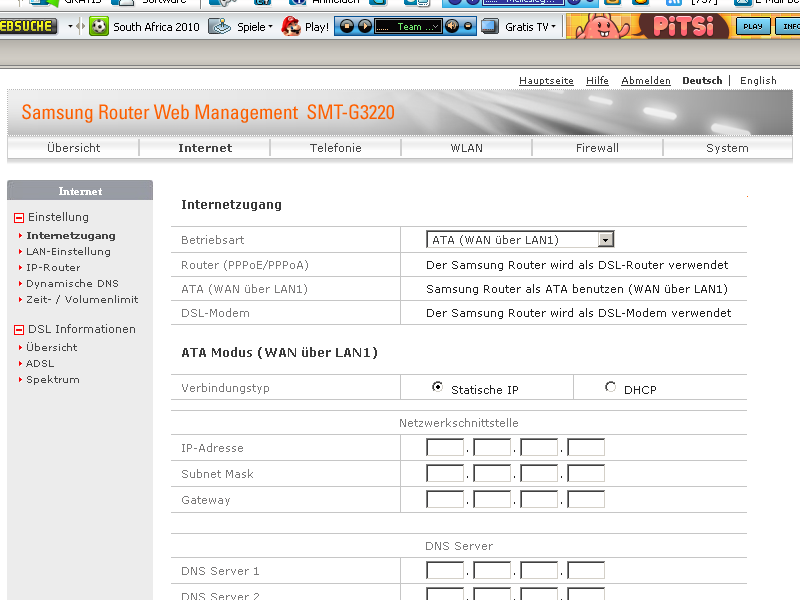The width and height of the screenshot is (800, 600).
Task: Click the 'Netzwerkschnittstelle' section label
Action: click(x=459, y=423)
